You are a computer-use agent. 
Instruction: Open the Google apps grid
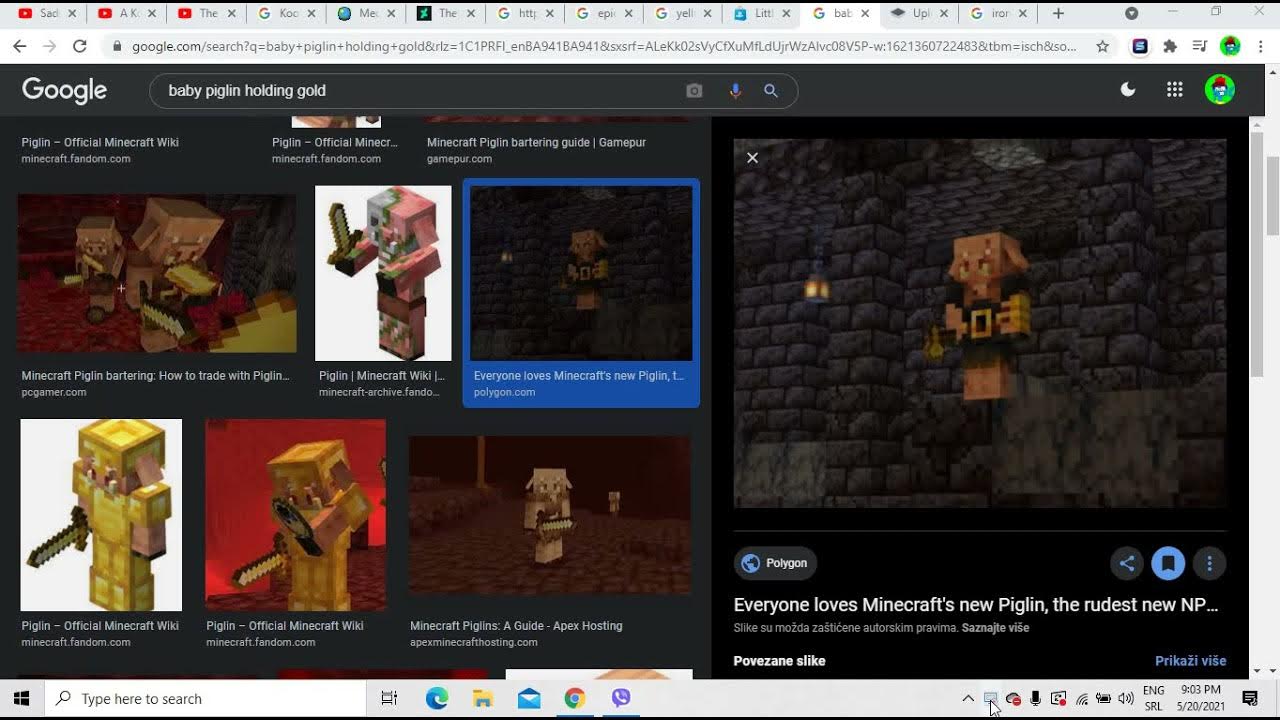[x=1175, y=90]
